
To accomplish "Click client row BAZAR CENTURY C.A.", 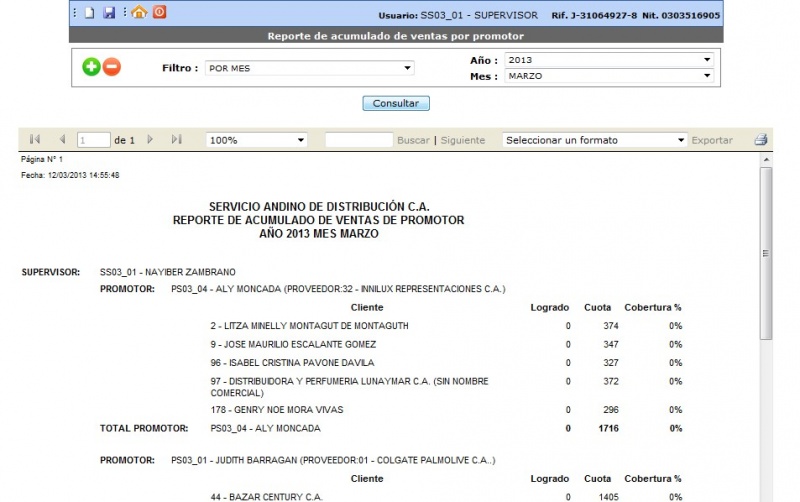I will 266,497.
